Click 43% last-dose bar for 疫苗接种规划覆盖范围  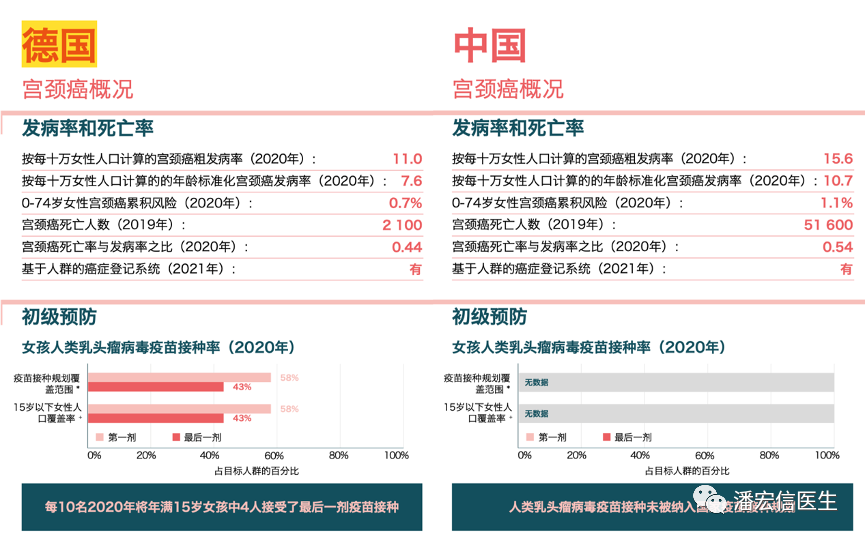pyautogui.click(x=156, y=387)
